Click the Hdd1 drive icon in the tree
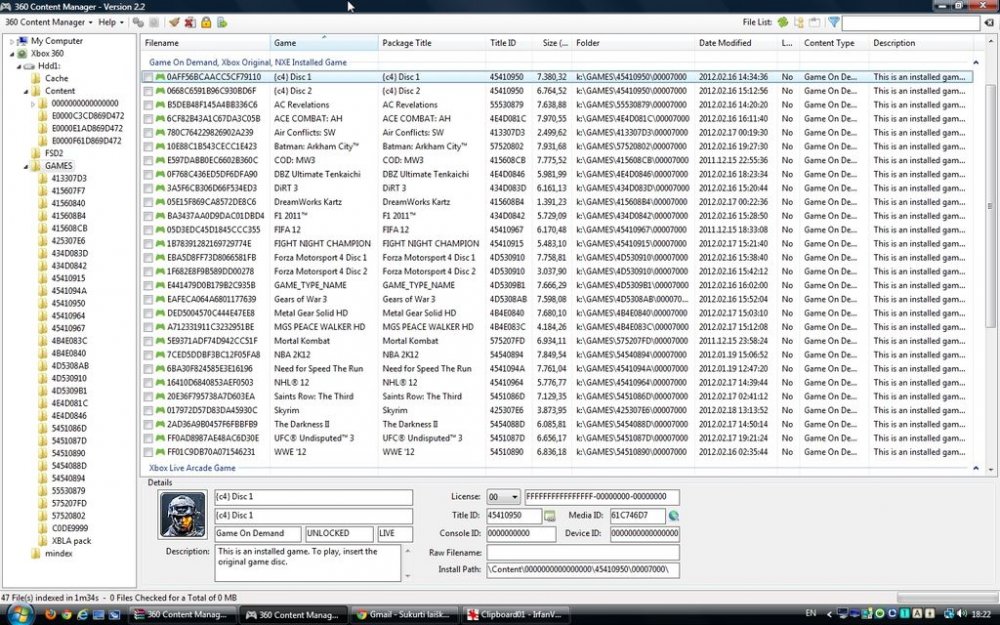Viewport: 1000px width, 625px height. [29, 66]
